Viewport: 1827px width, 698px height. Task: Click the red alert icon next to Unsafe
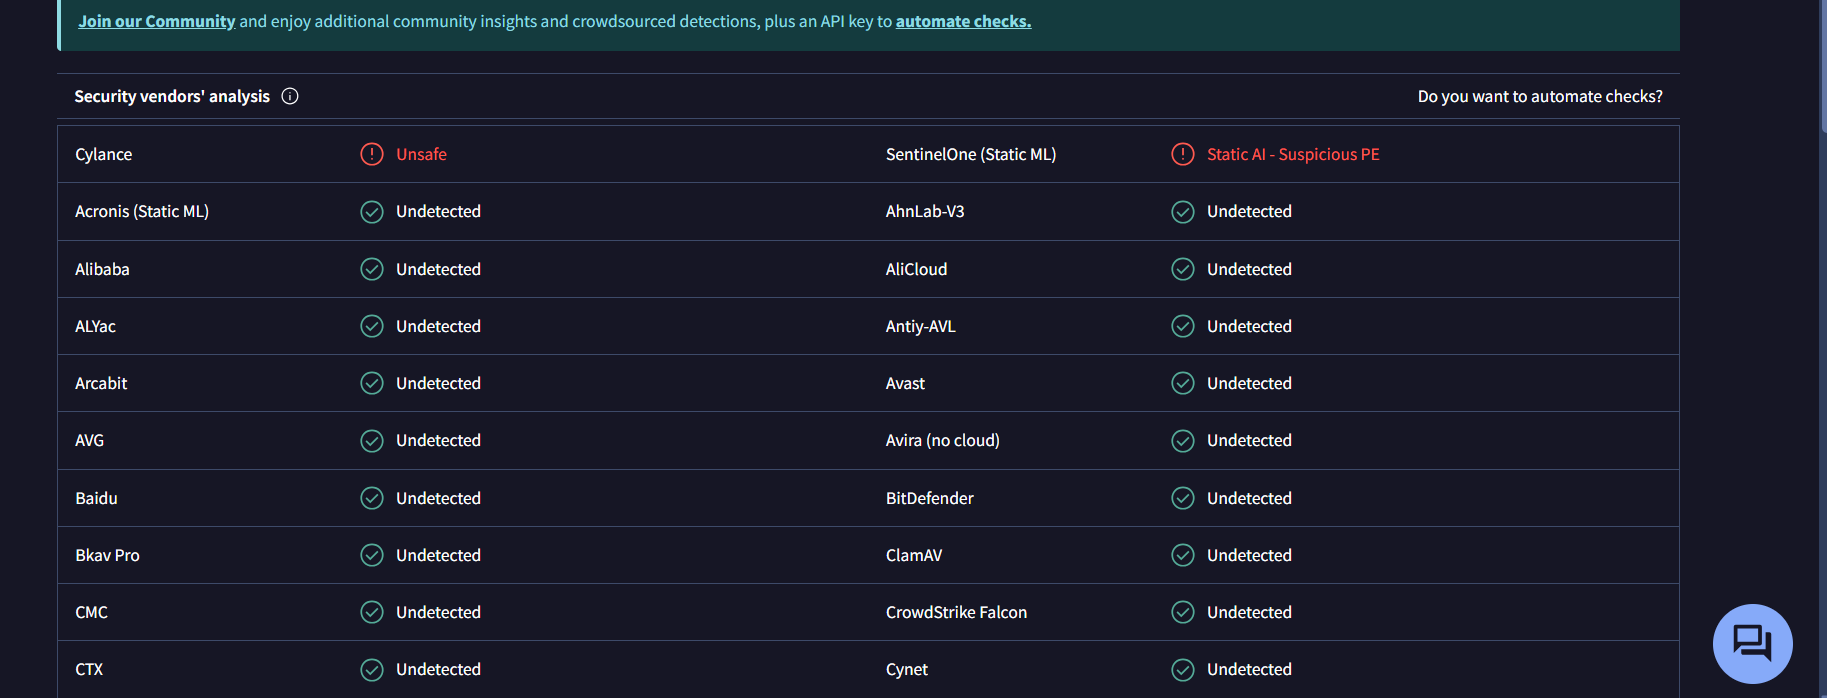[372, 154]
